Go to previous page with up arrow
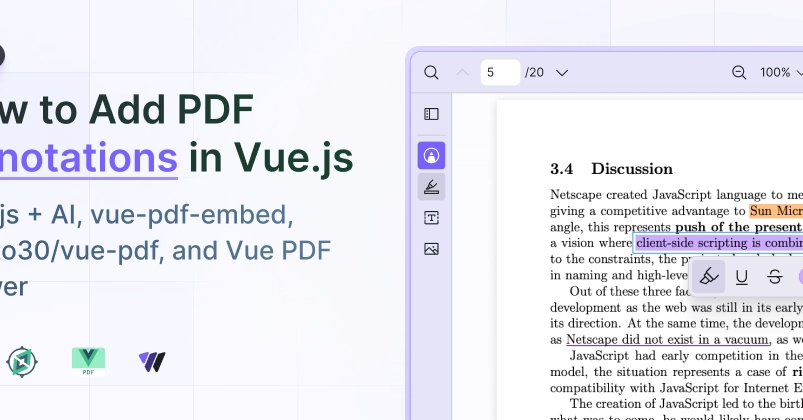 click(462, 73)
